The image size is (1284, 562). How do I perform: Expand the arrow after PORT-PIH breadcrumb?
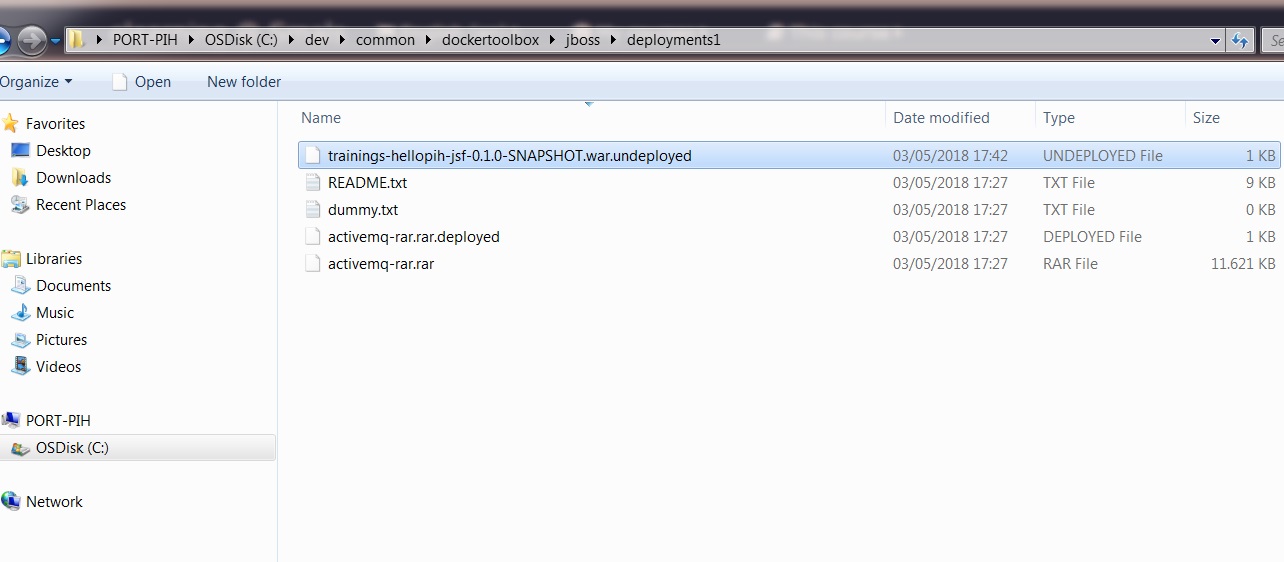pos(192,40)
